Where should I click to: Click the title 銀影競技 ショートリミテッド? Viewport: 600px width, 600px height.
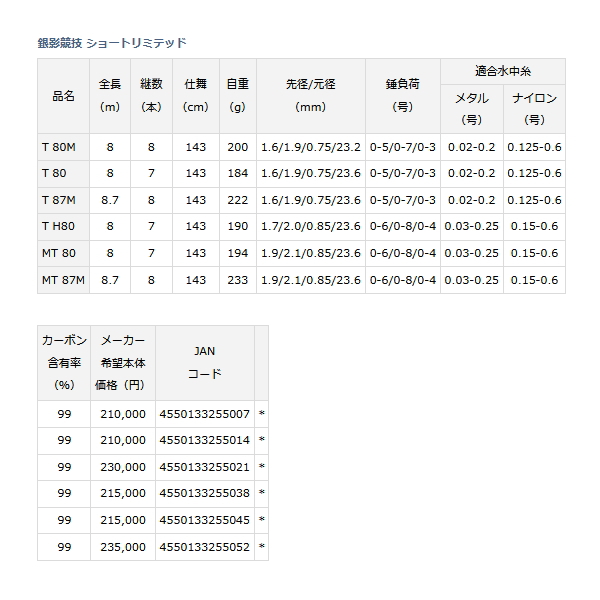pos(112,43)
